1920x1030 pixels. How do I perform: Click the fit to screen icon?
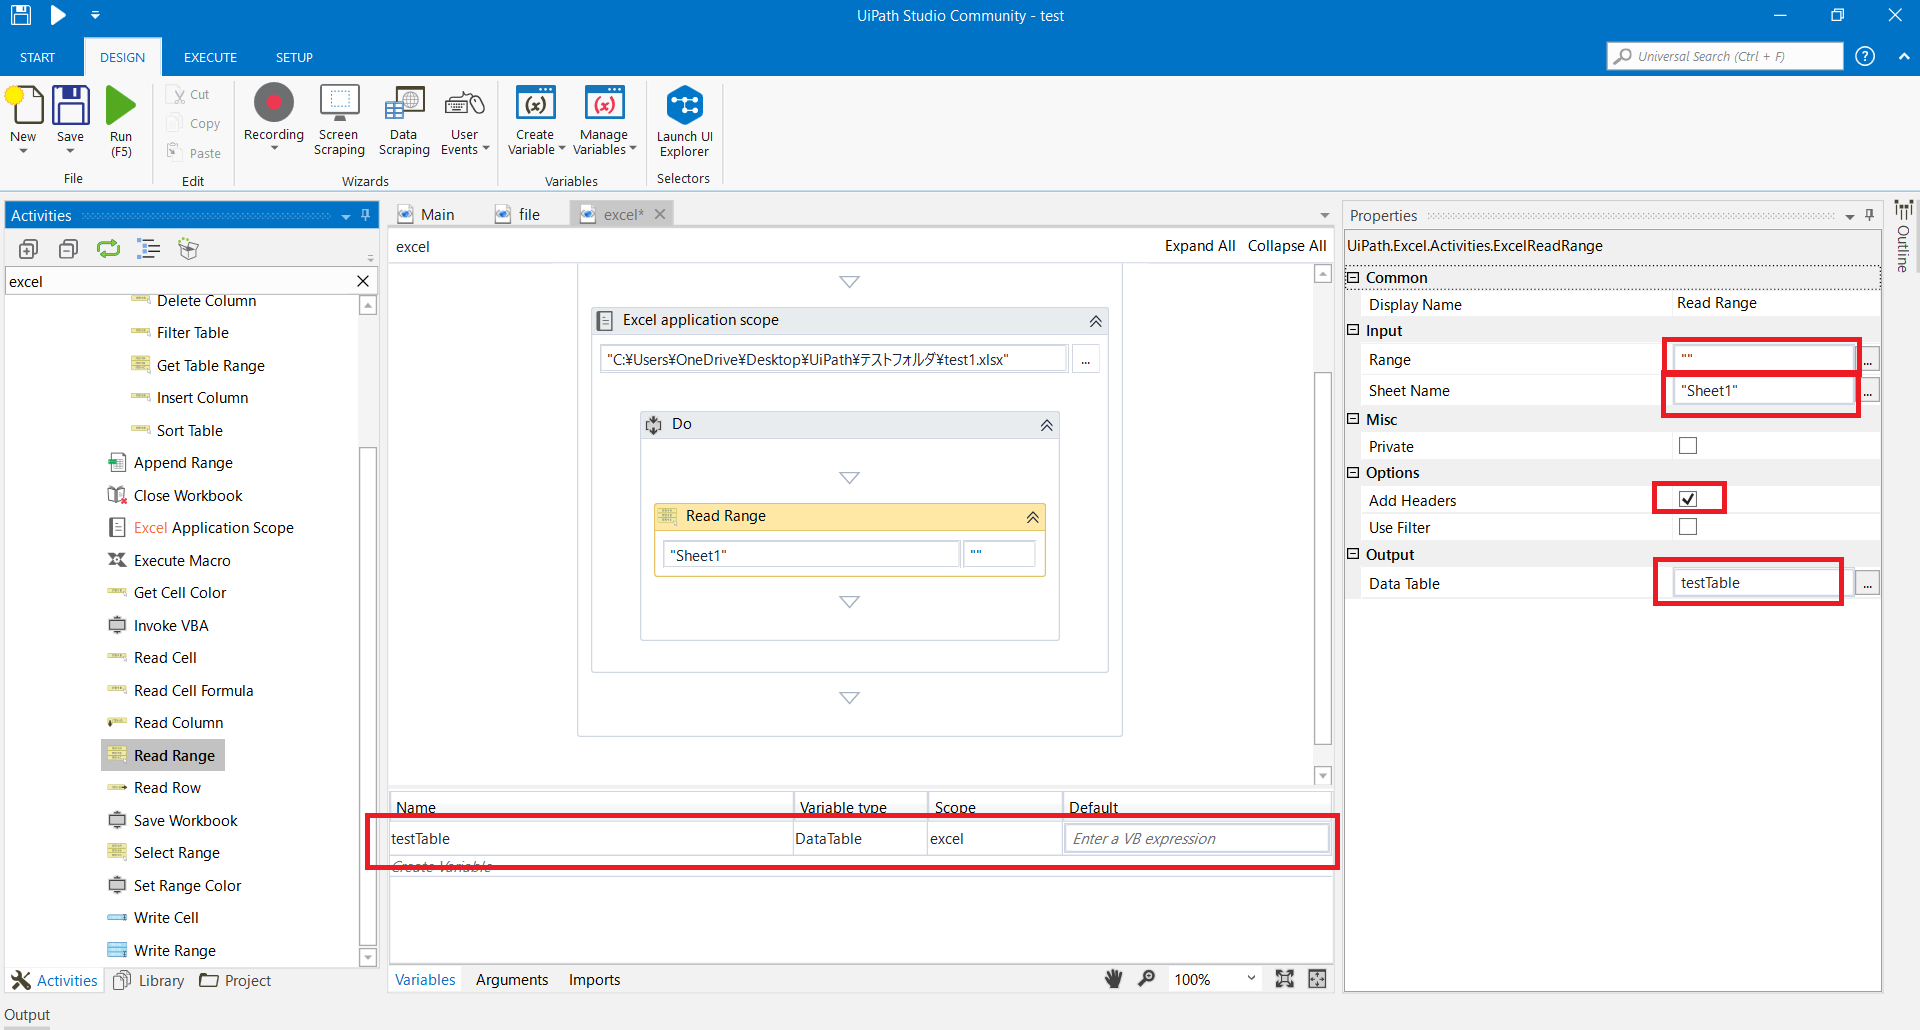pos(1285,979)
